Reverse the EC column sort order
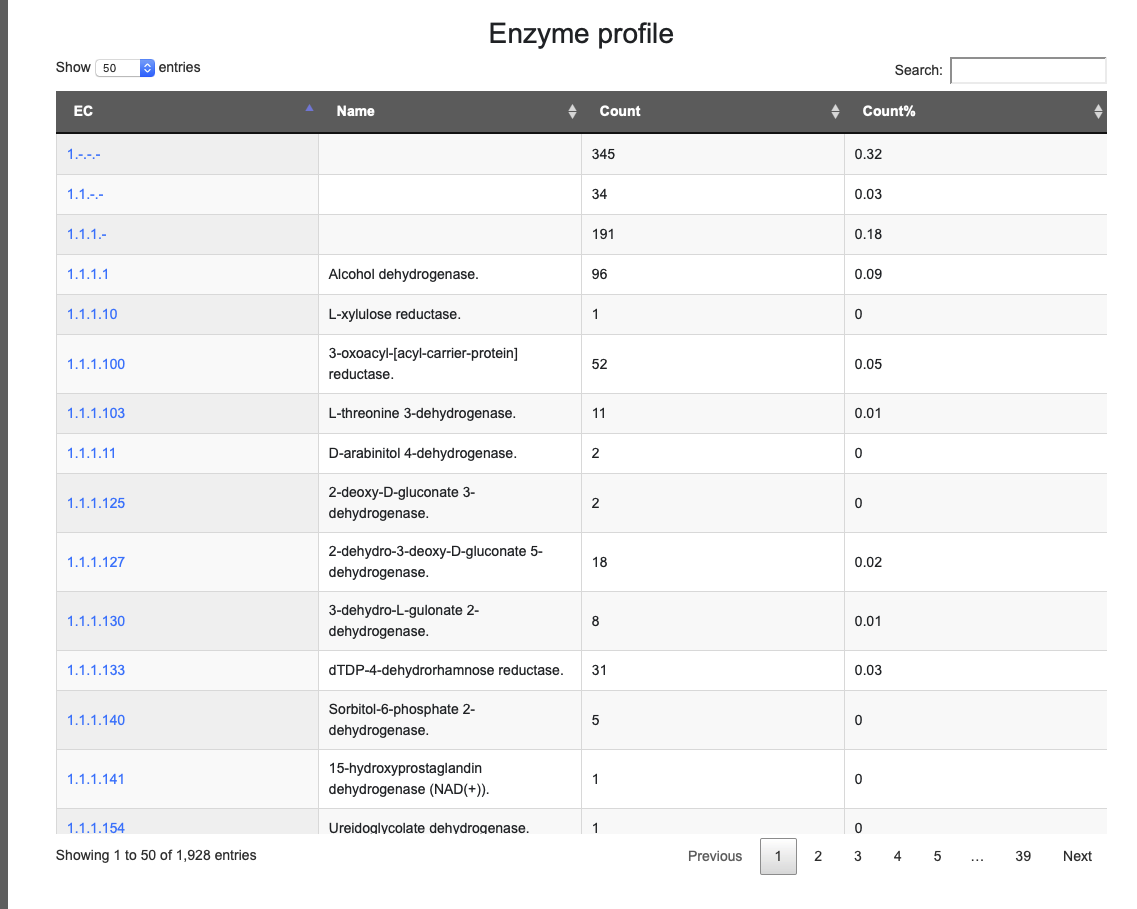The width and height of the screenshot is (1137, 909). click(x=308, y=111)
